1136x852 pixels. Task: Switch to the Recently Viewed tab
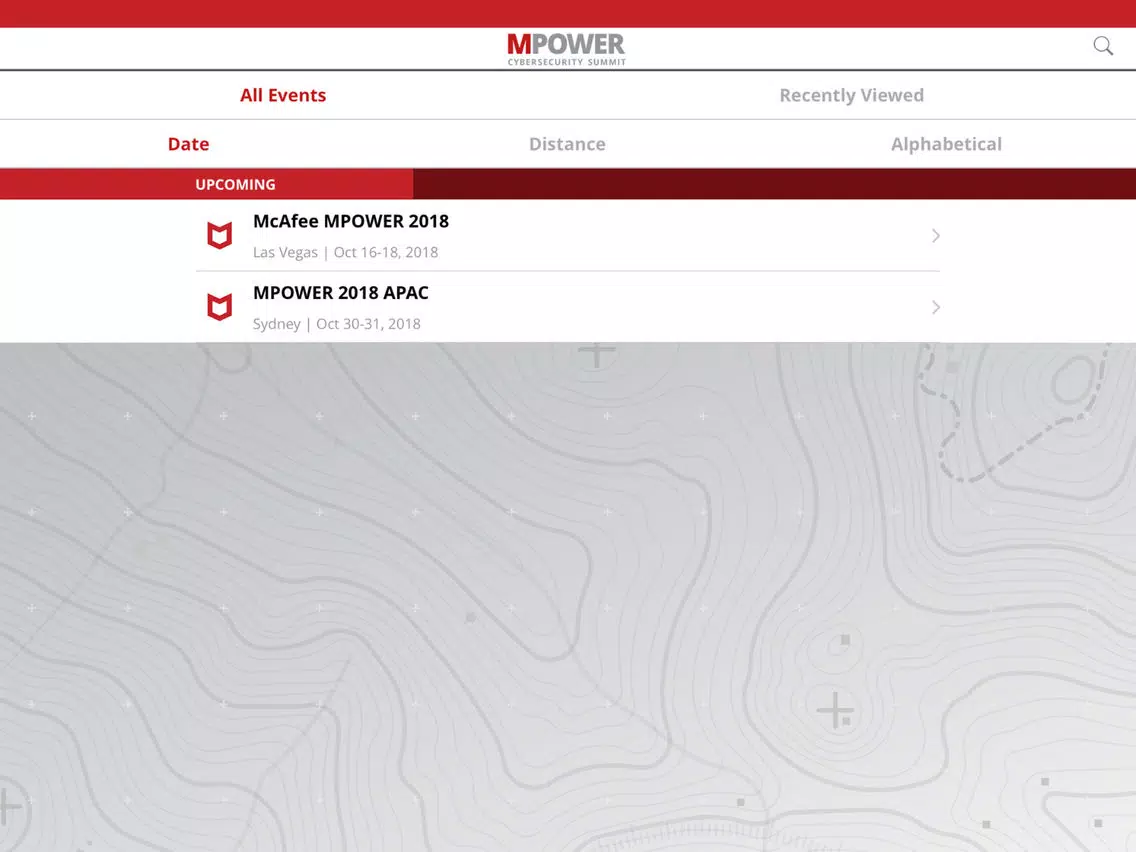click(851, 95)
